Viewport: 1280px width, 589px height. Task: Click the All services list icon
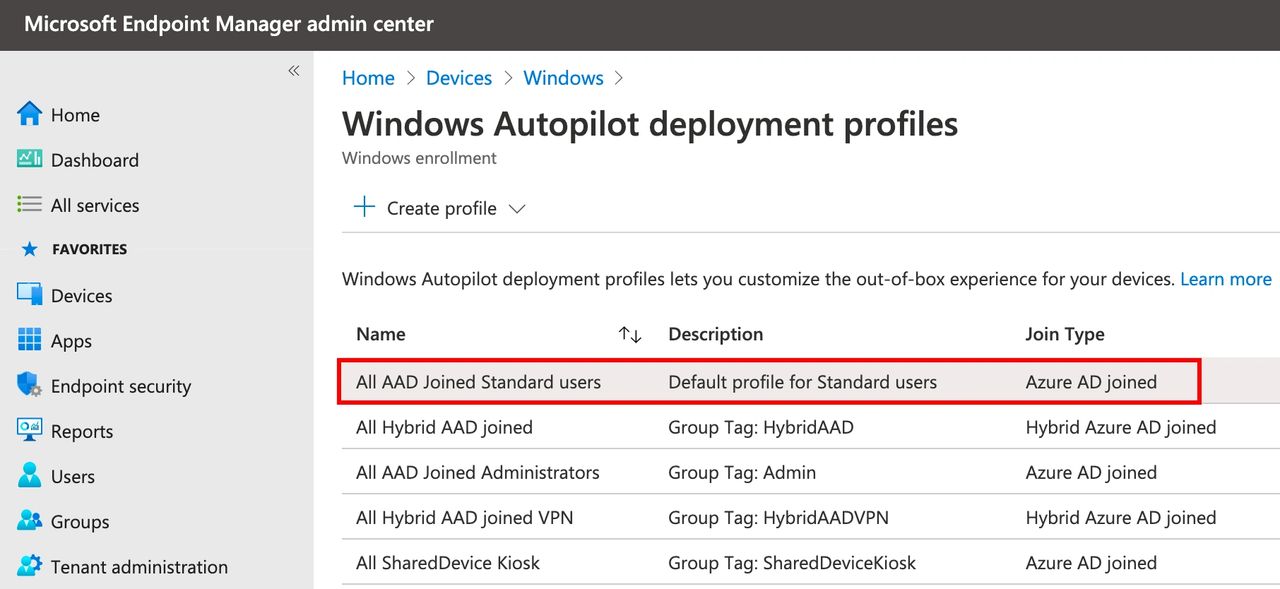click(30, 204)
